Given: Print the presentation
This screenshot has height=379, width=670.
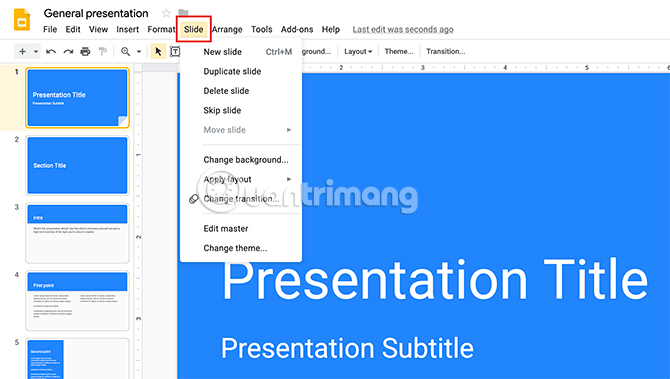Looking at the screenshot, I should click(85, 52).
